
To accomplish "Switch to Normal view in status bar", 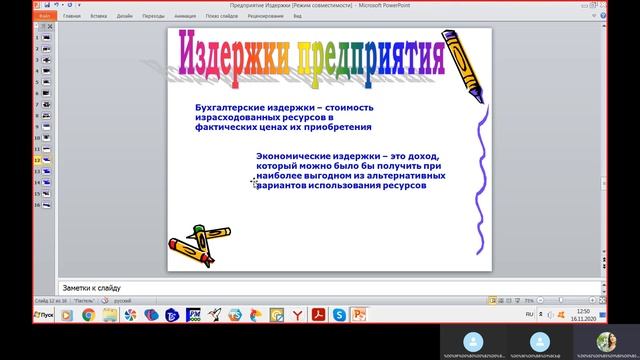I will [493, 300].
